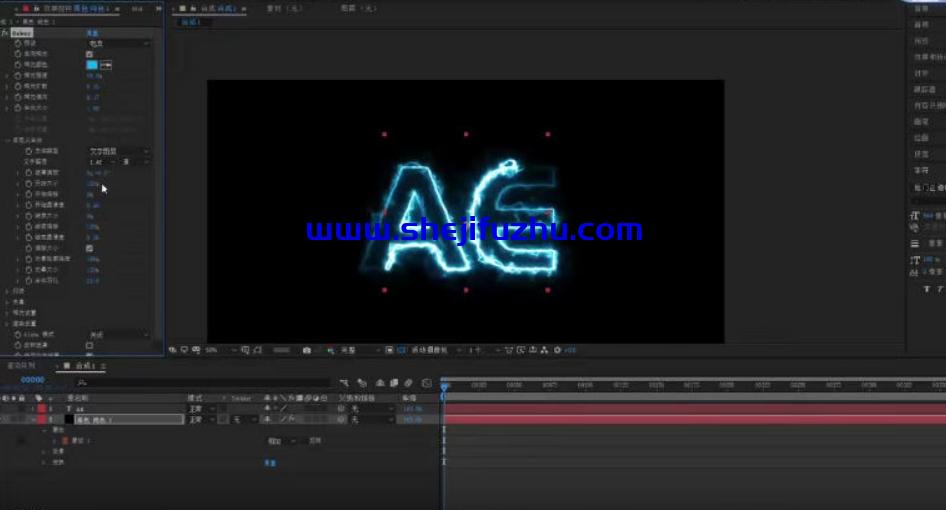Toggle the fx switch on the solid layer row

click(x=291, y=419)
